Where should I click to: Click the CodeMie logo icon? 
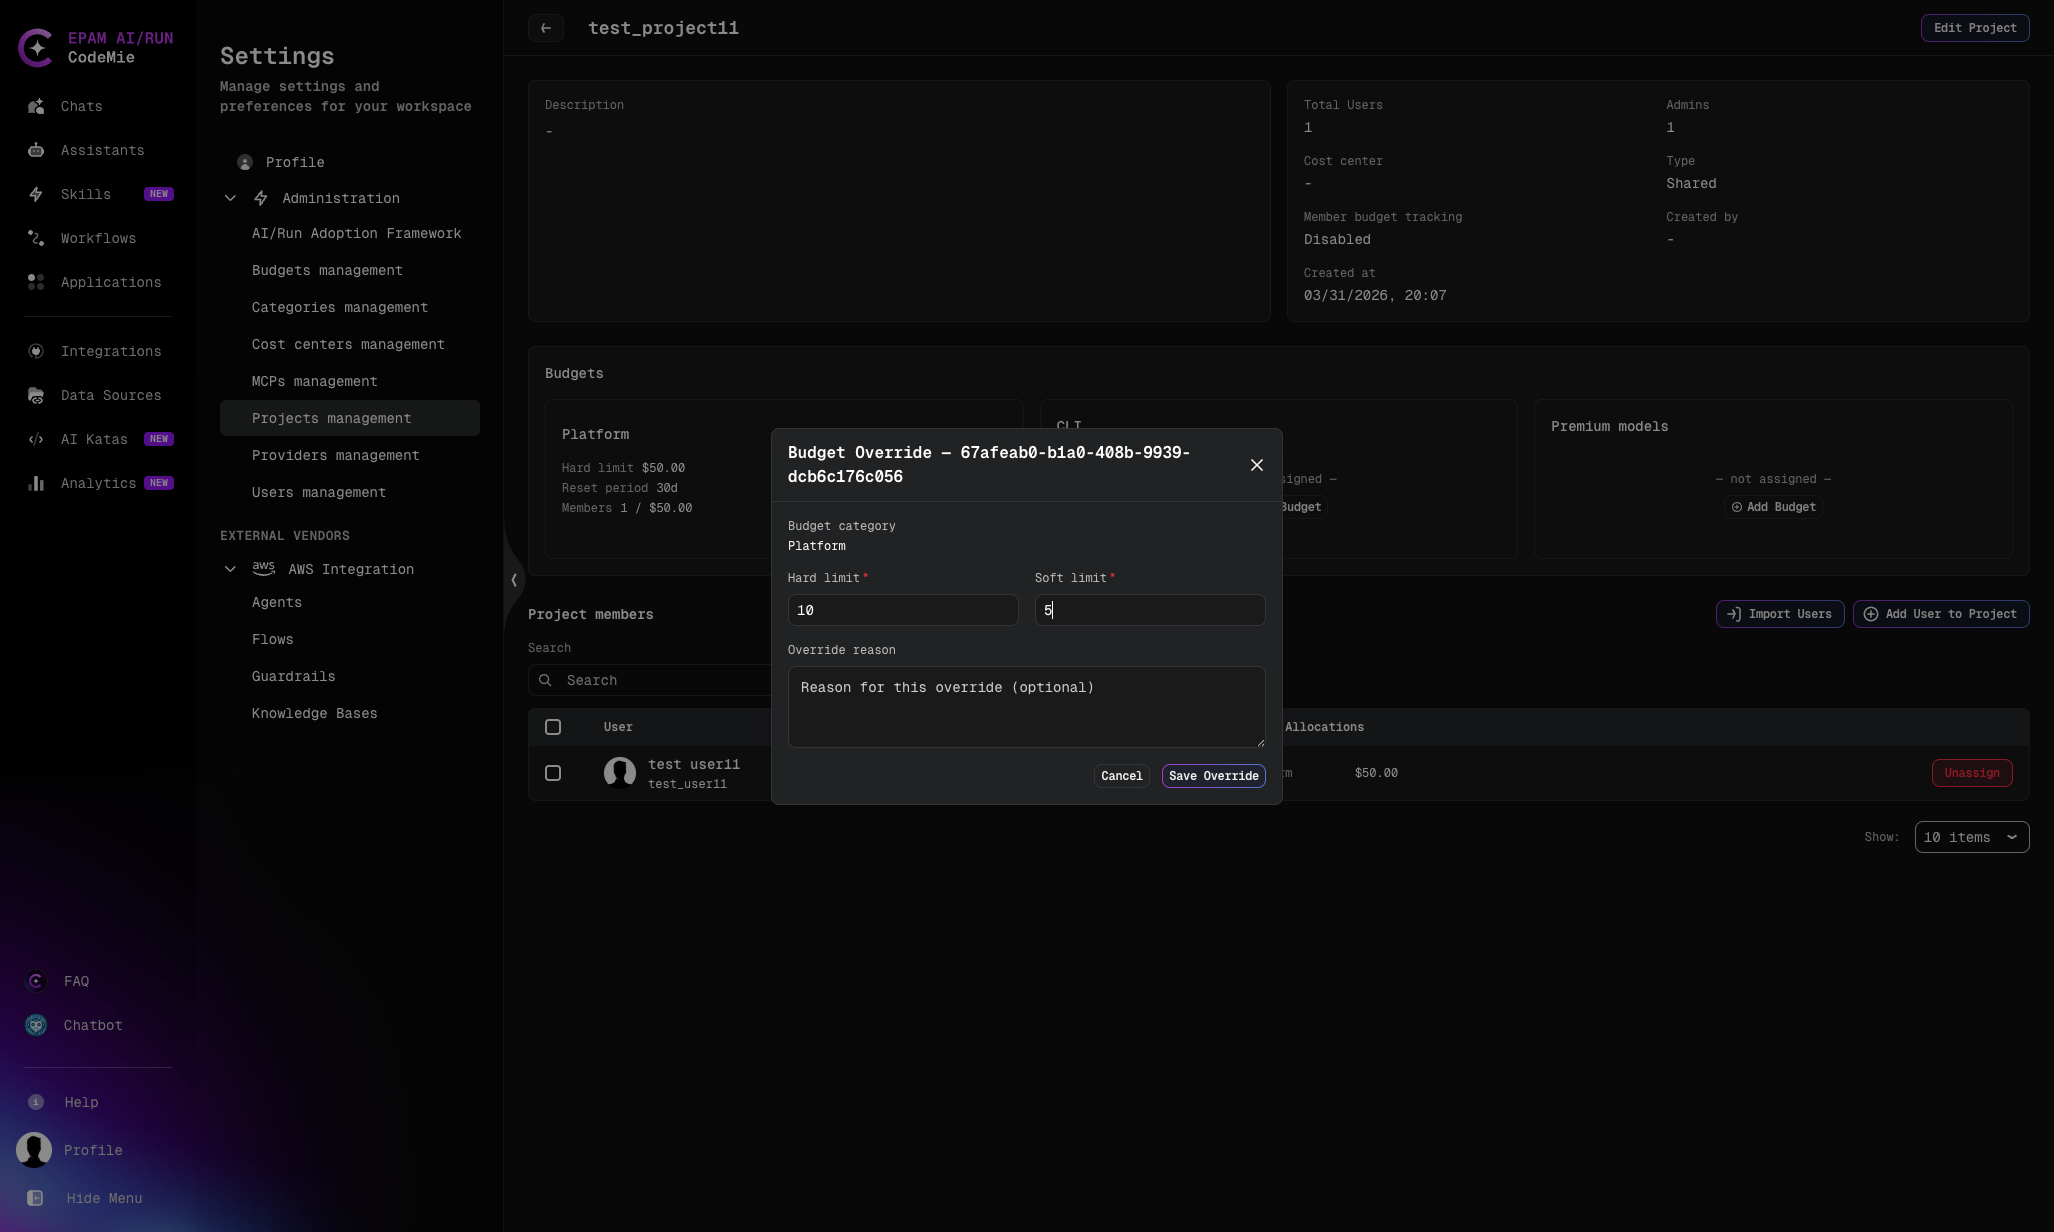pyautogui.click(x=36, y=47)
